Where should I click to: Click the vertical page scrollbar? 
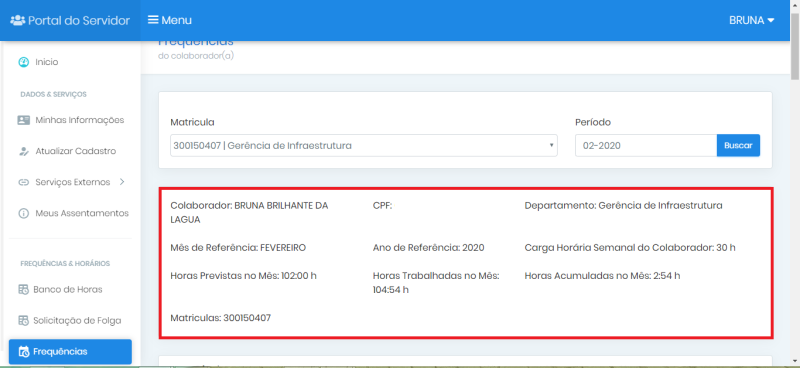pyautogui.click(x=795, y=184)
